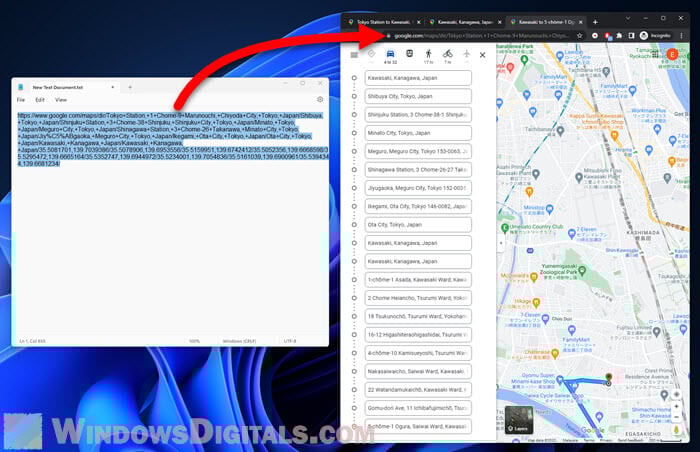Click the Ikegami, Ota City waypoint field

418,206
